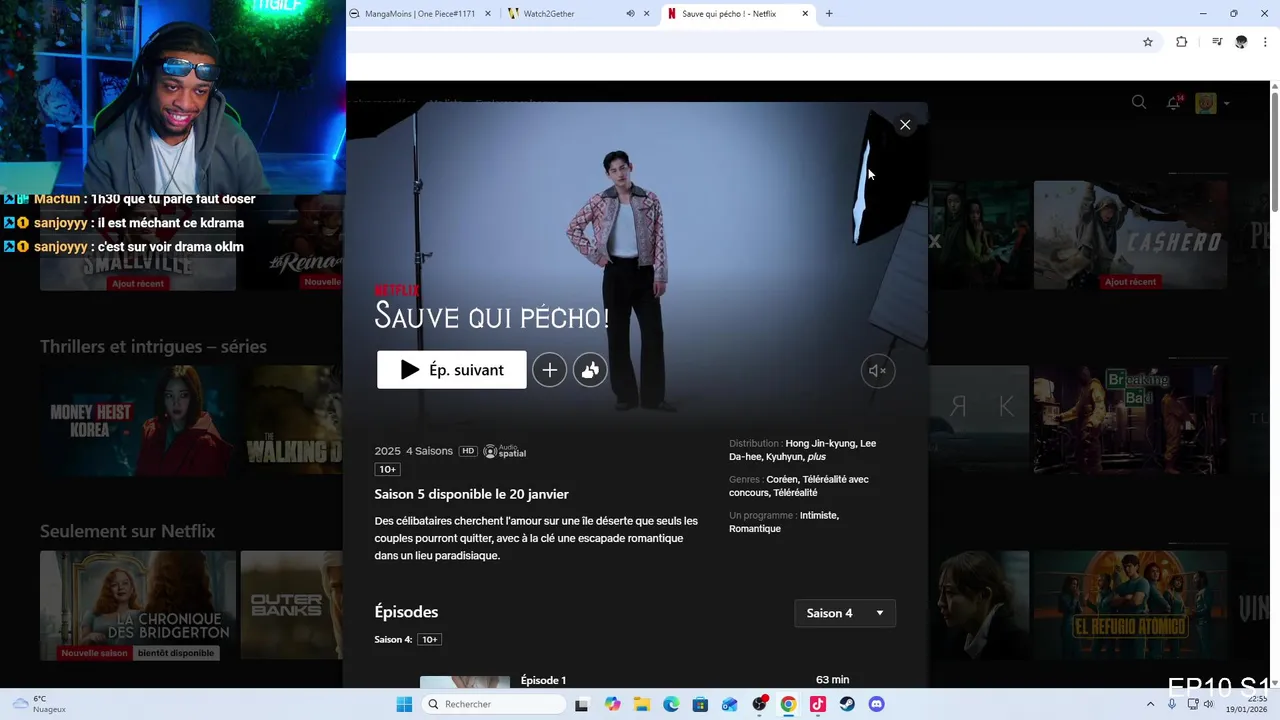Open Chrome three-dot menu
The height and width of the screenshot is (720, 1280).
click(x=1266, y=42)
